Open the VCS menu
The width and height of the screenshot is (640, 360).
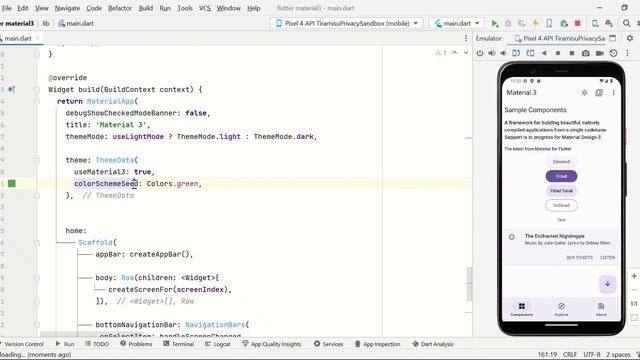point(204,8)
